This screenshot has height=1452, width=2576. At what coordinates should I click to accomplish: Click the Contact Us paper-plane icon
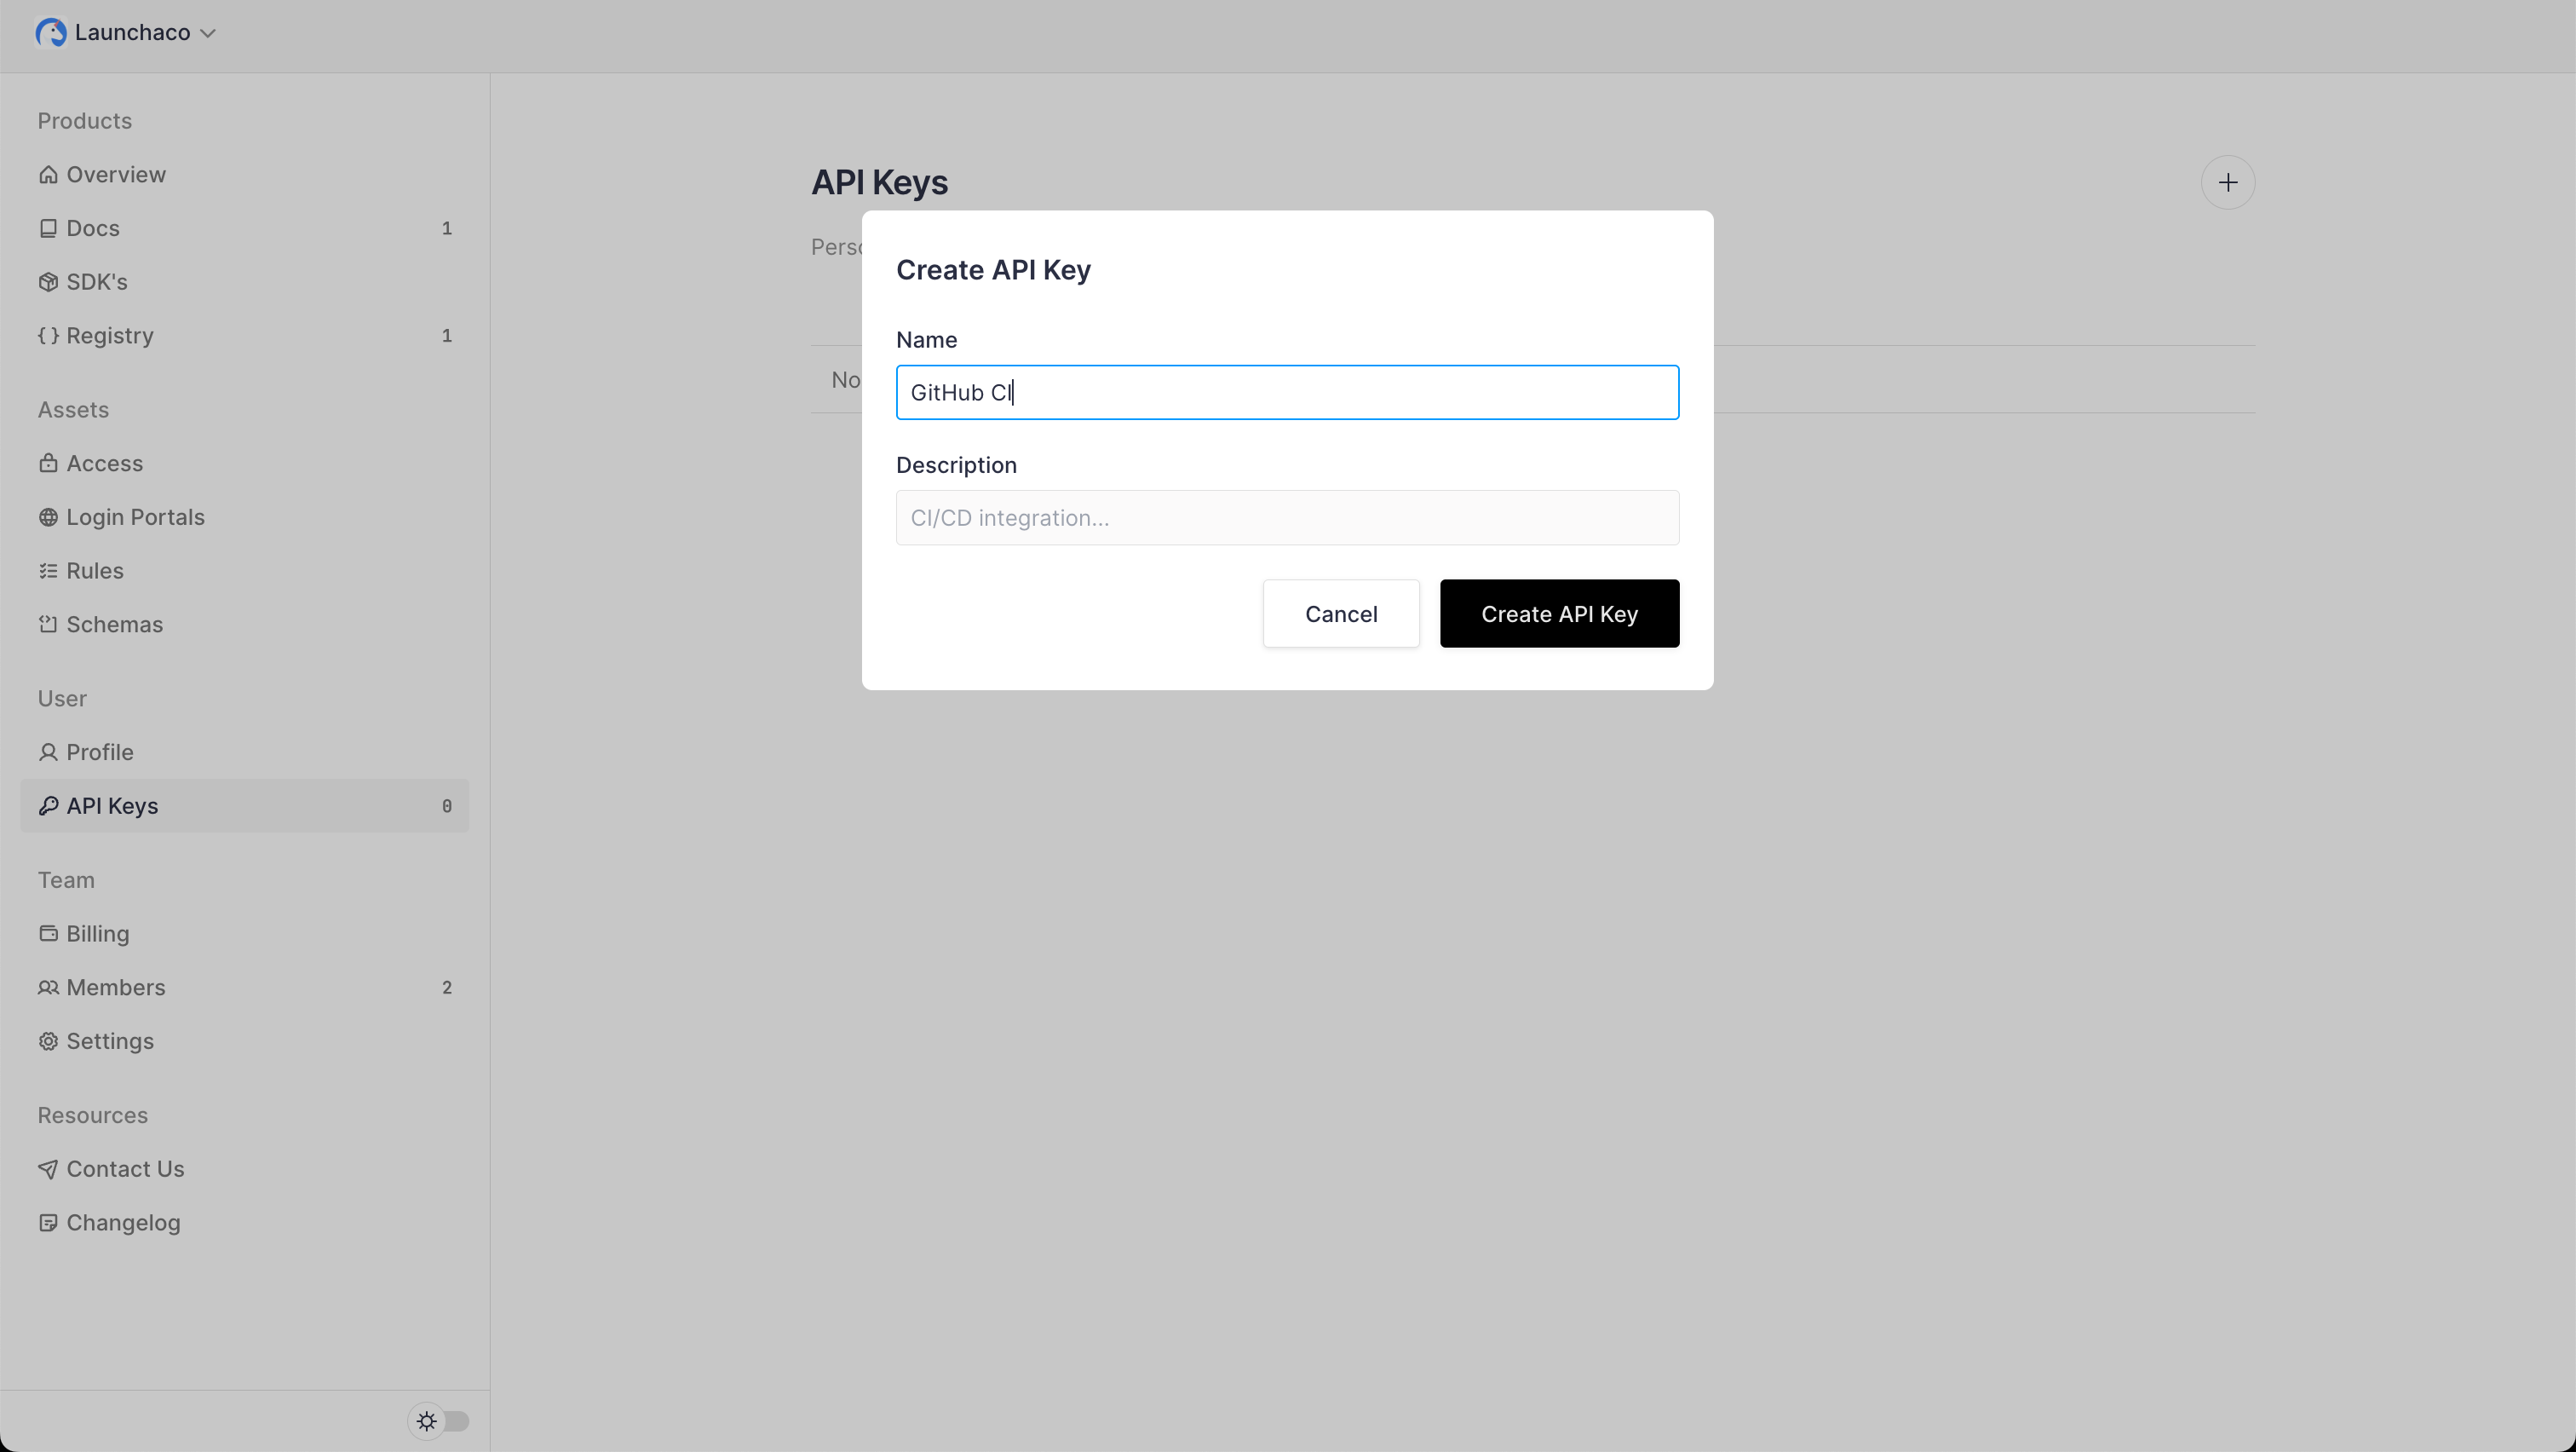pos(48,1170)
